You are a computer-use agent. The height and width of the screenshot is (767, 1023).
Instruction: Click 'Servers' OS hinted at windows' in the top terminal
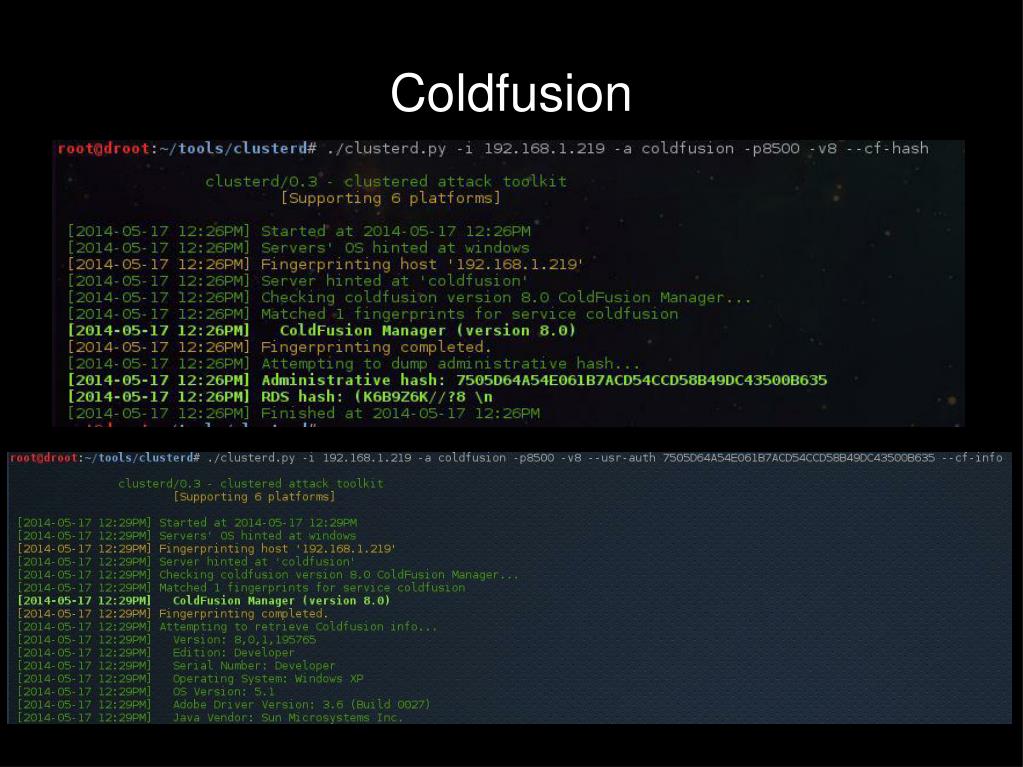395,248
